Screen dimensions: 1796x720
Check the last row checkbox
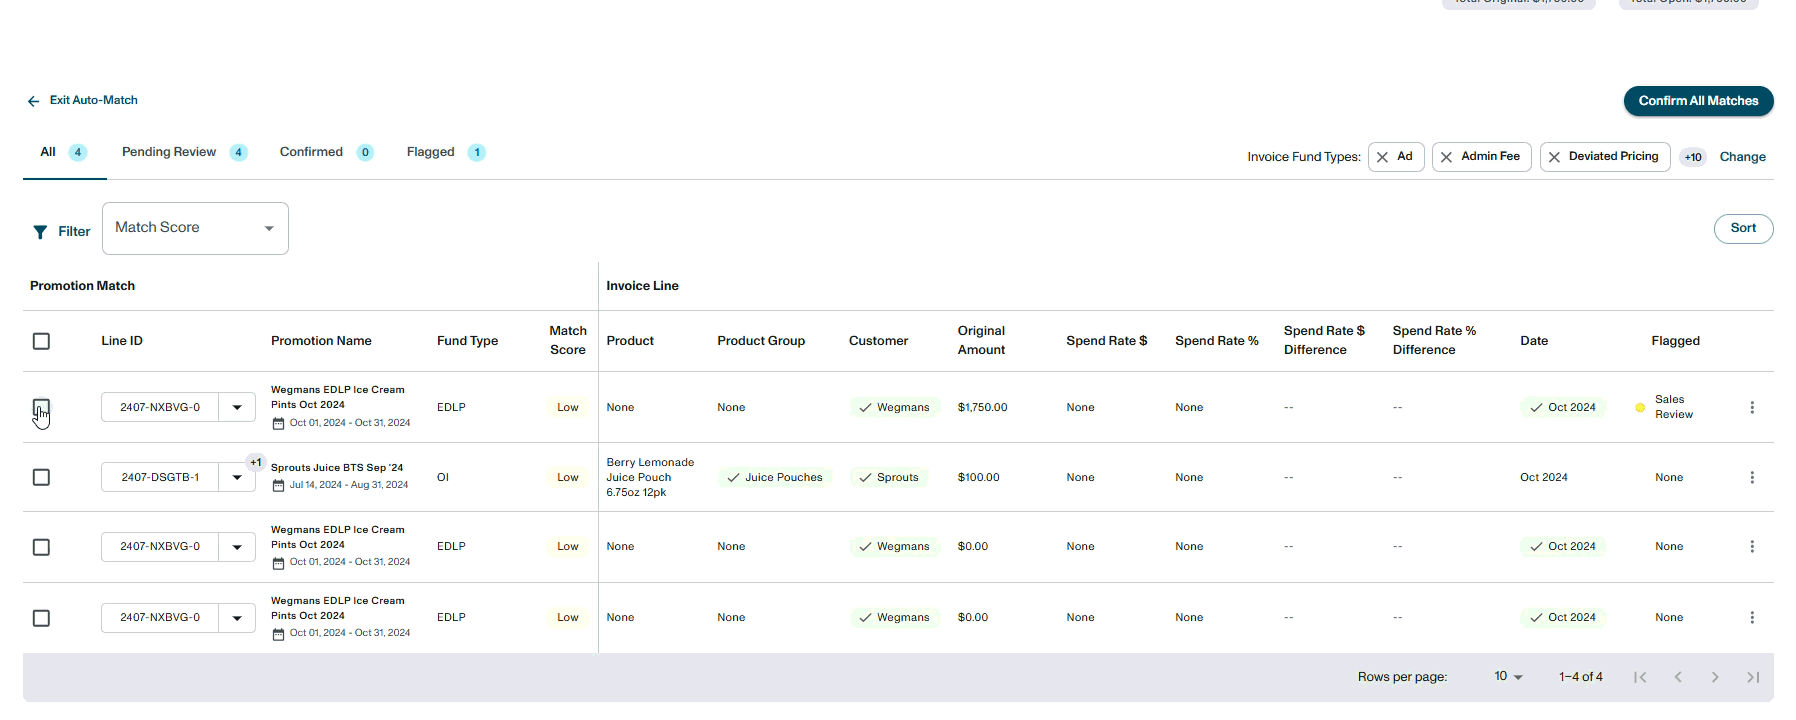[41, 618]
